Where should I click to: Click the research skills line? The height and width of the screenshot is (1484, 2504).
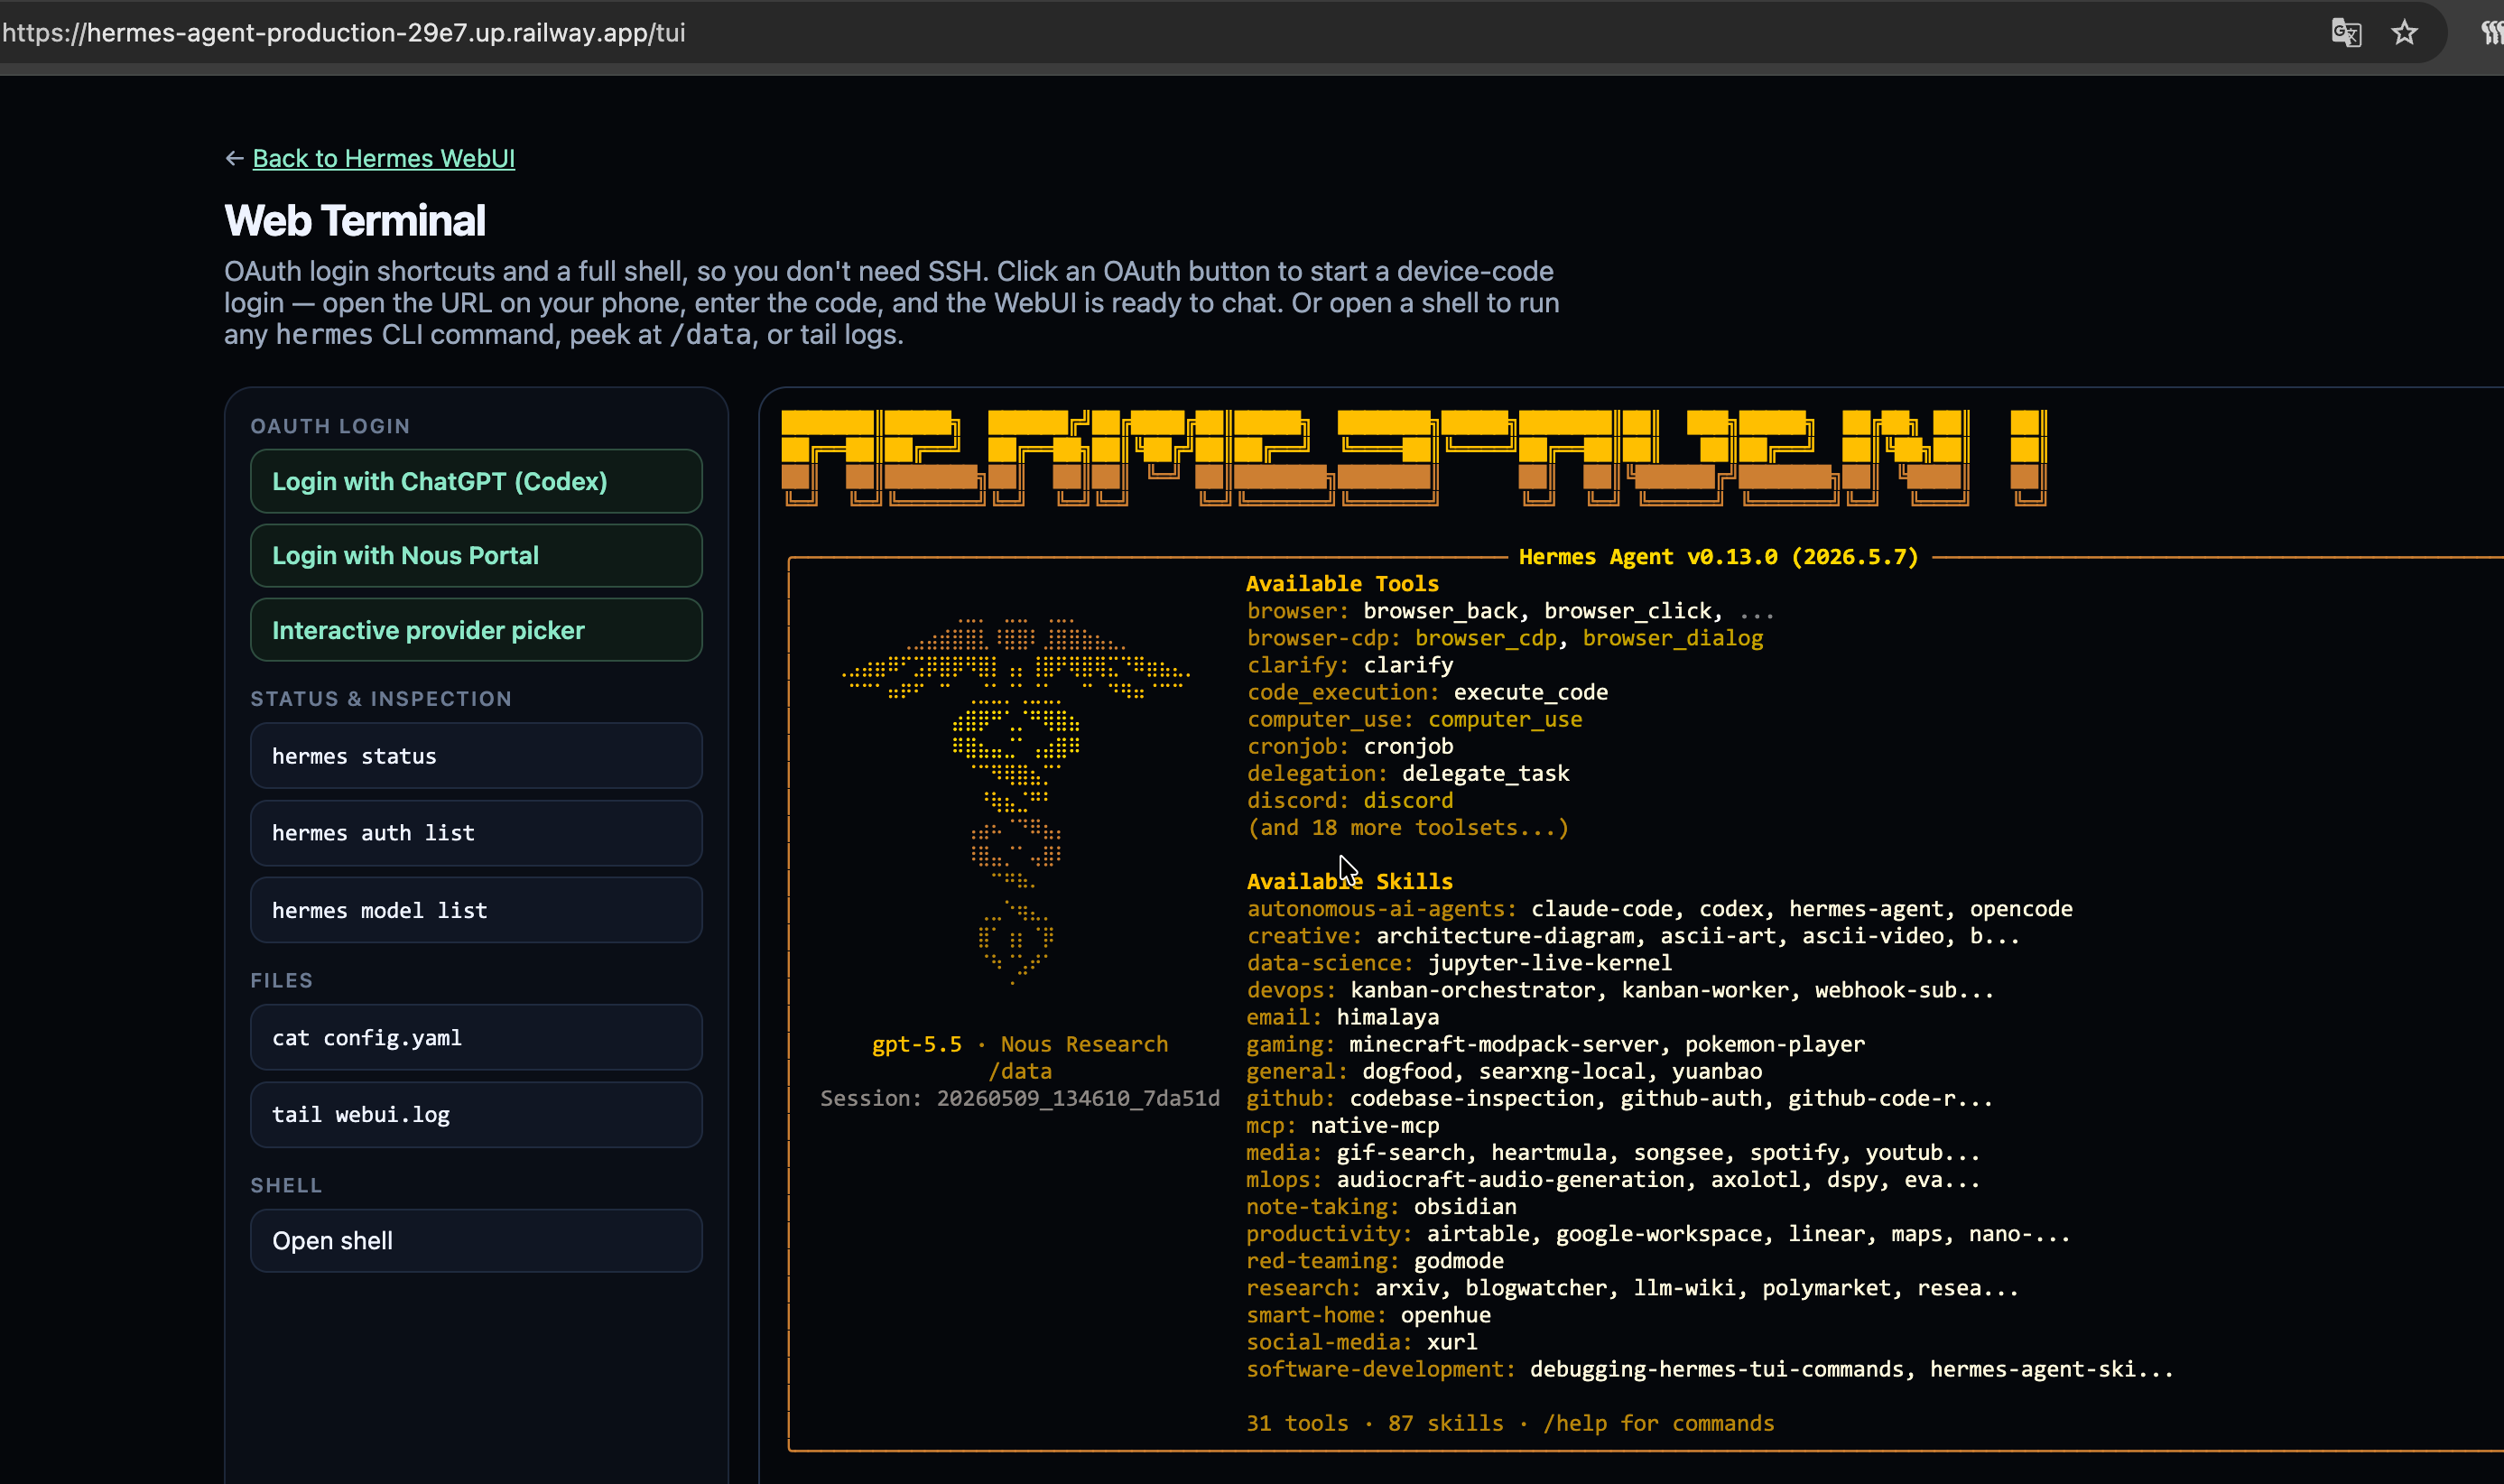coord(1633,1288)
